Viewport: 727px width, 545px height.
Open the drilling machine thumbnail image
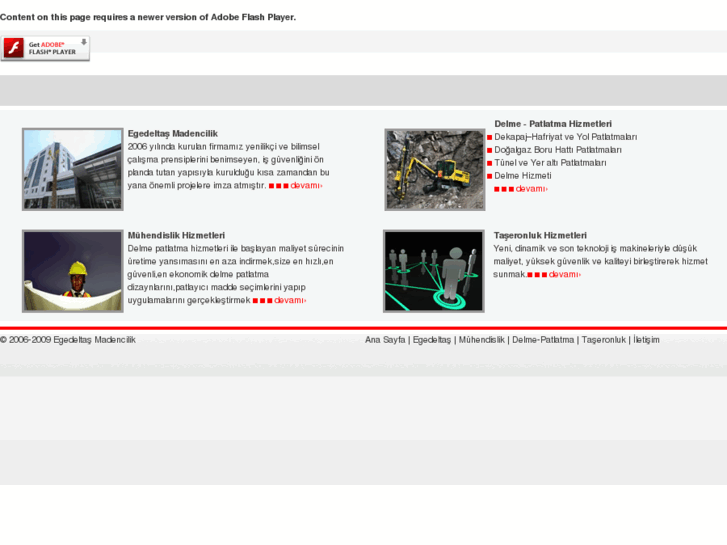[435, 170]
